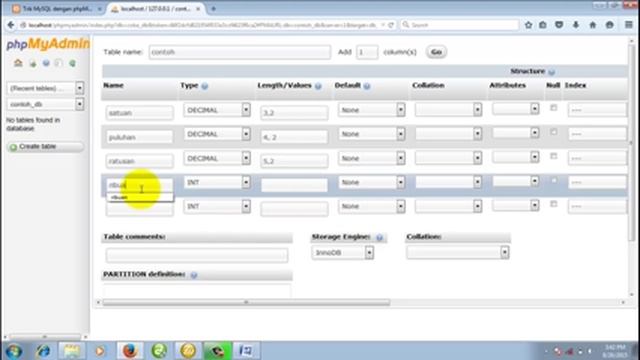Screen dimensions: 640x360
Task: Click the help icon beside Default header
Action: pyautogui.click(x=367, y=86)
